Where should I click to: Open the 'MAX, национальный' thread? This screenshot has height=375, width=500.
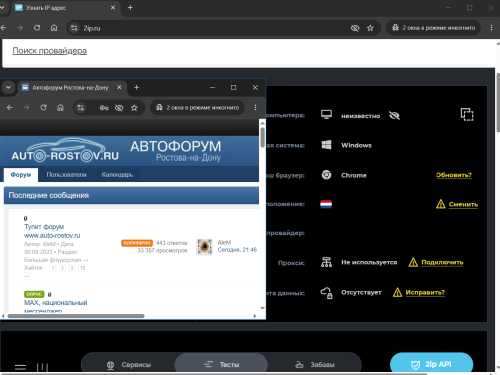tap(56, 306)
